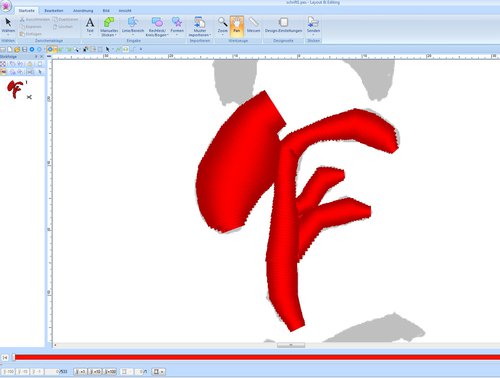Open Design-Einstellungen

click(x=283, y=25)
